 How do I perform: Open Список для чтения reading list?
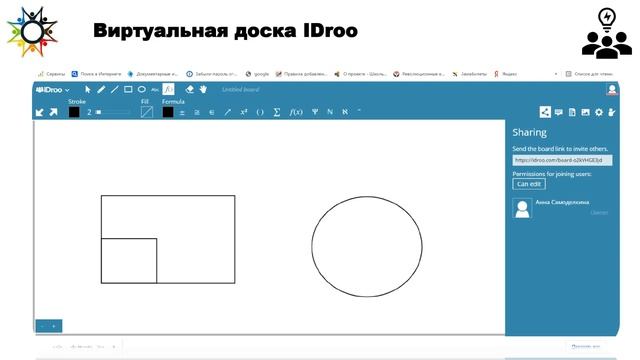(589, 74)
